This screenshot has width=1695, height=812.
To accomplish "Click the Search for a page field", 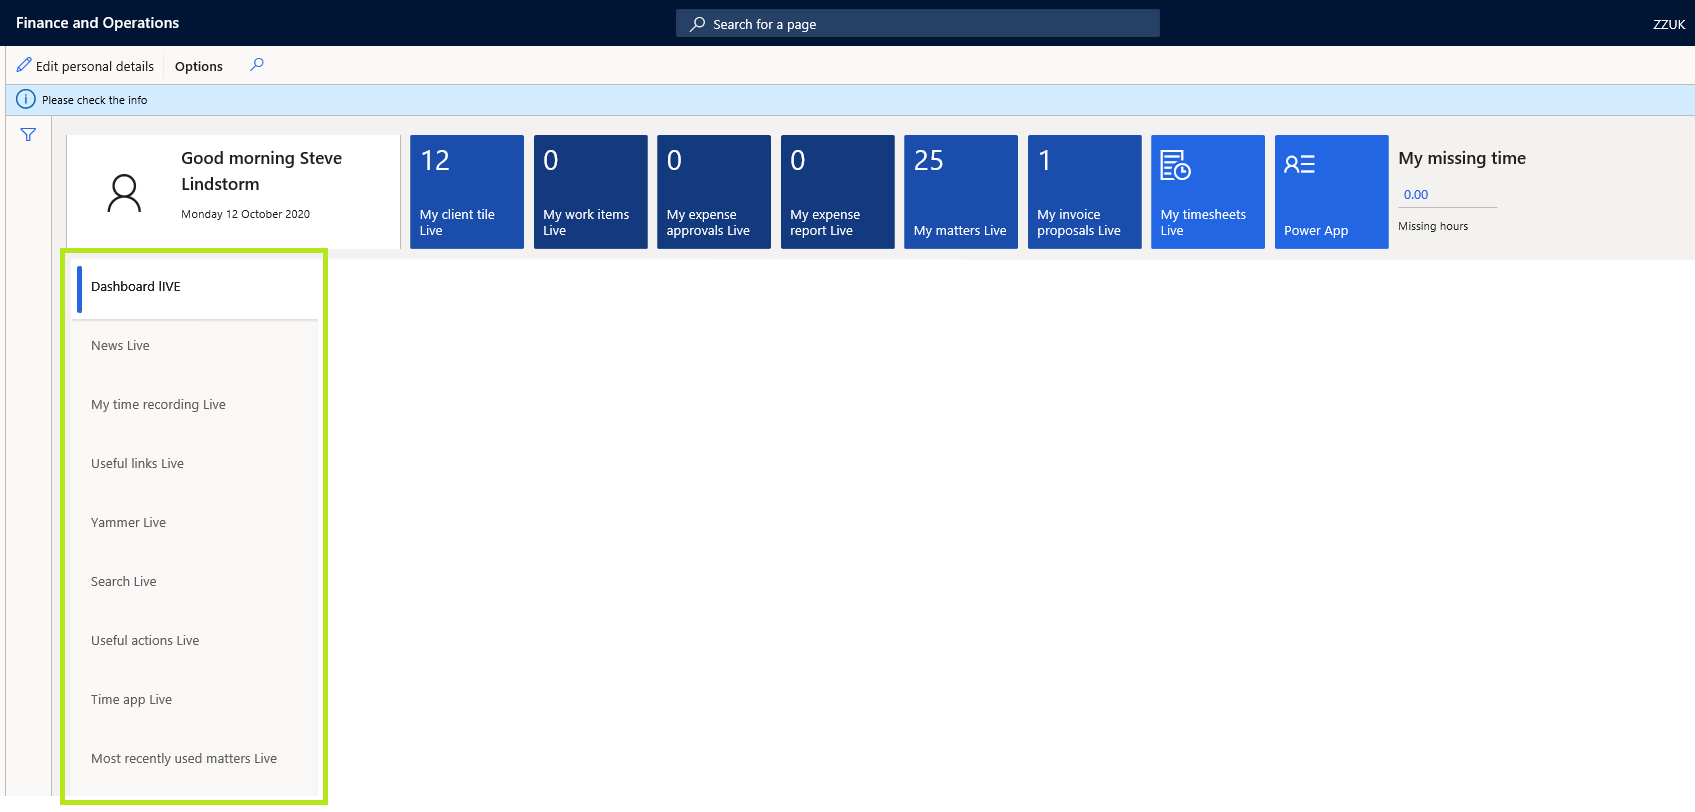I will tap(918, 24).
